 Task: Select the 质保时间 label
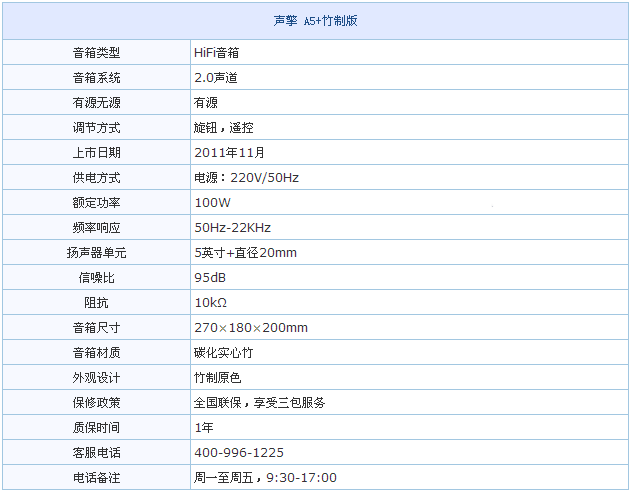click(x=97, y=427)
